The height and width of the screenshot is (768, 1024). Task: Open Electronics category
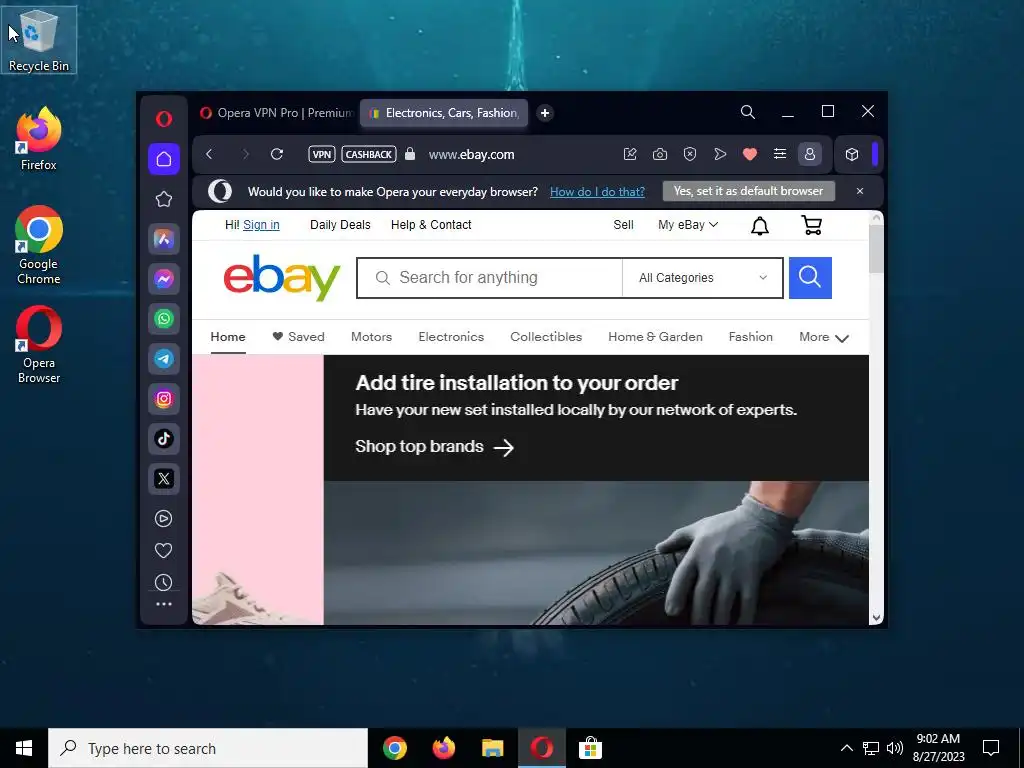(451, 337)
